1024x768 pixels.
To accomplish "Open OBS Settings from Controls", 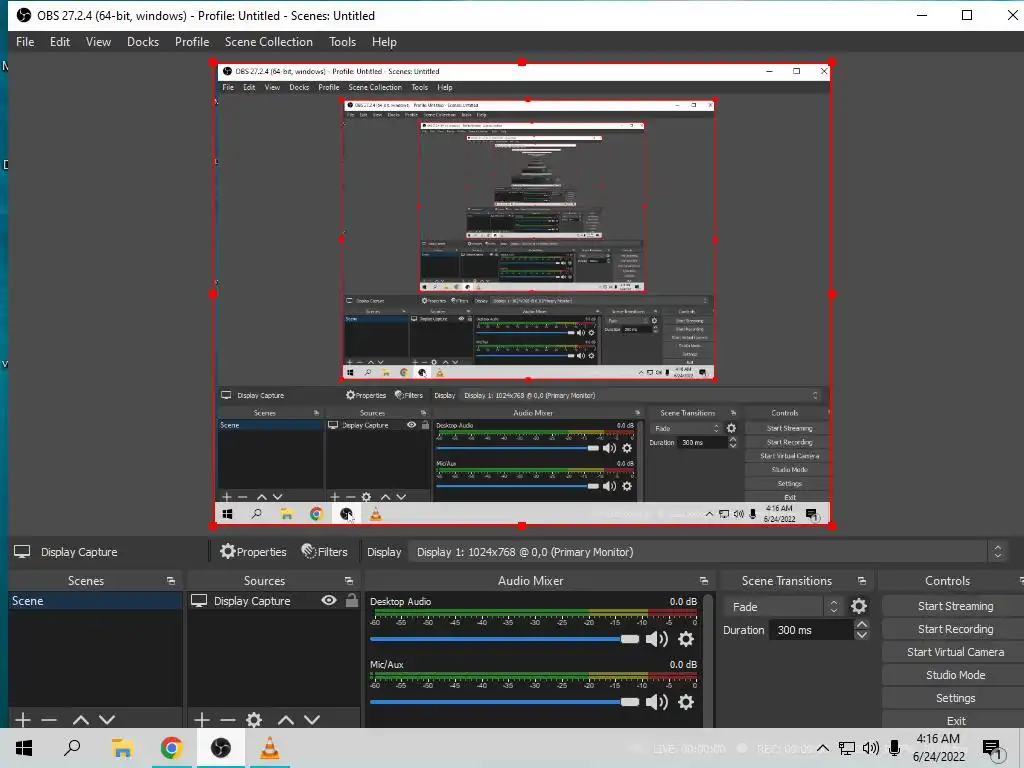I will coord(955,698).
